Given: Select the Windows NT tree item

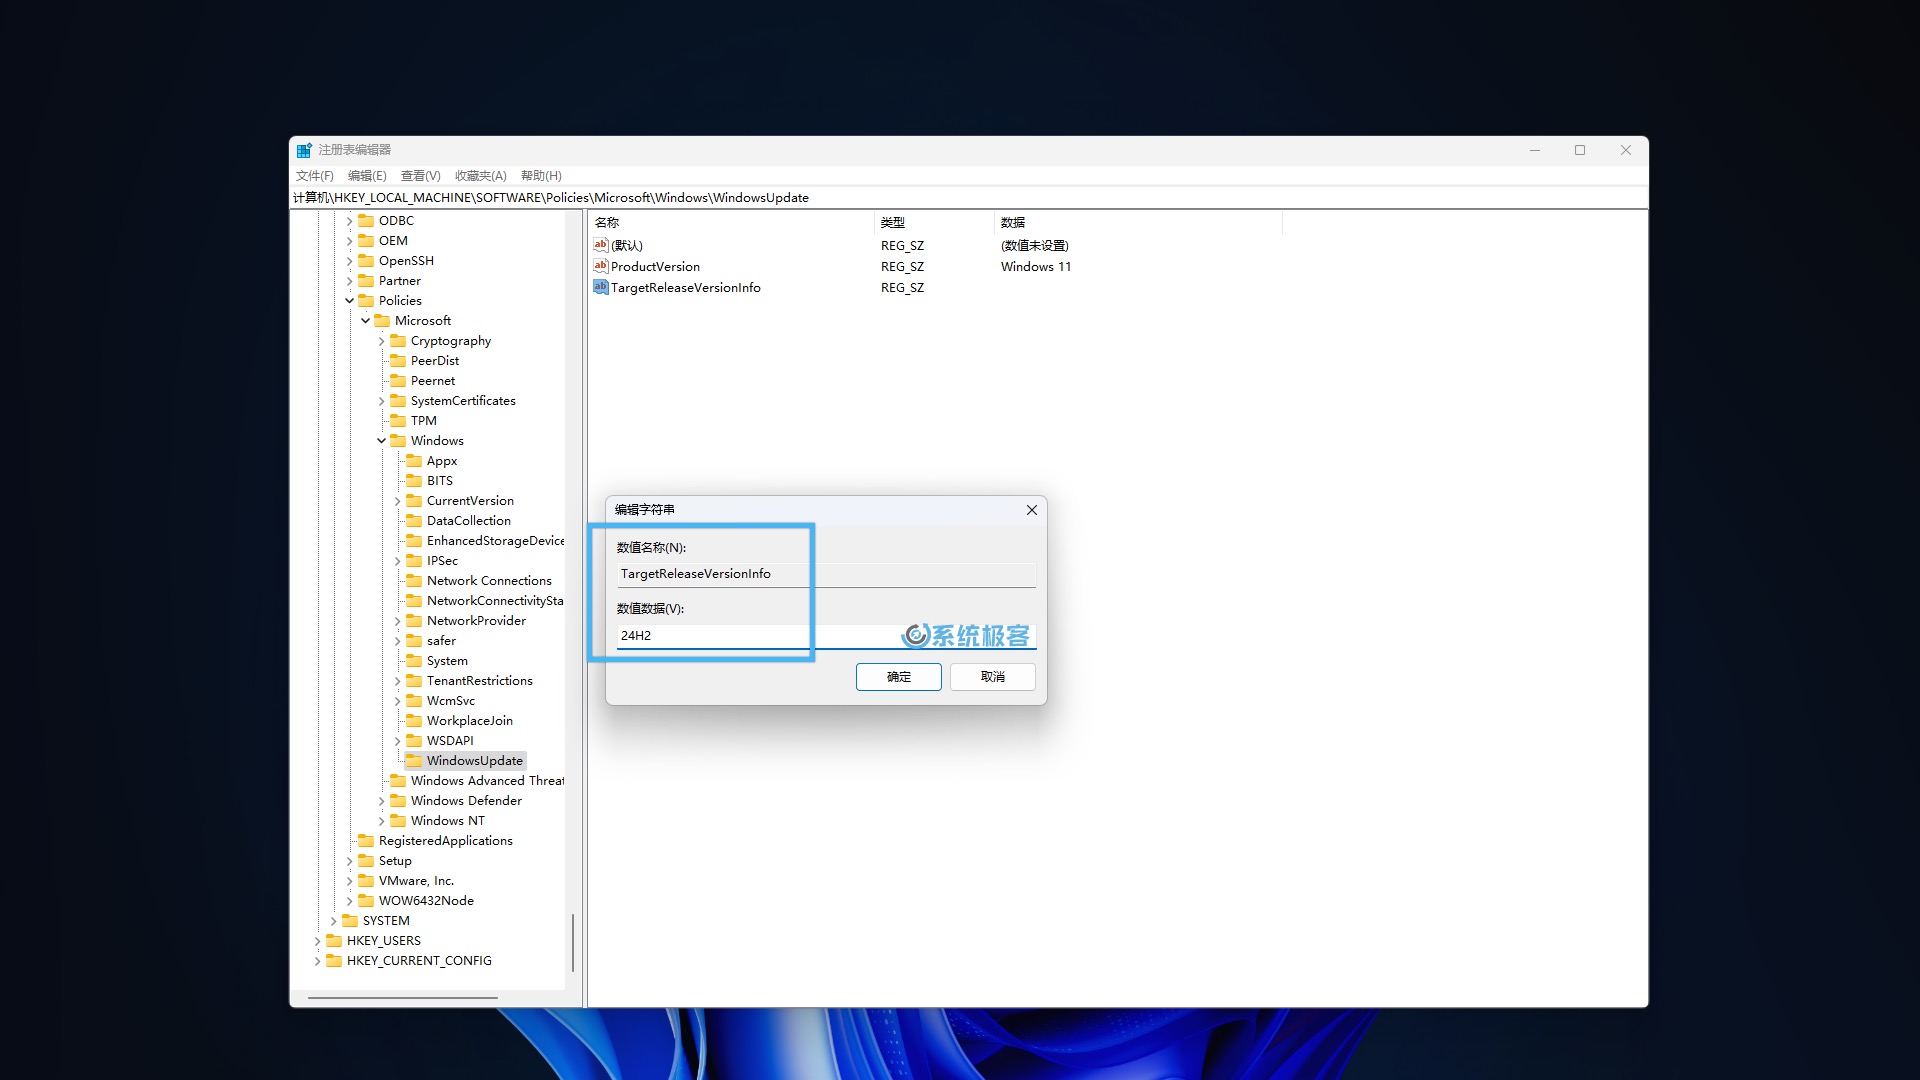Looking at the screenshot, I should pyautogui.click(x=447, y=821).
